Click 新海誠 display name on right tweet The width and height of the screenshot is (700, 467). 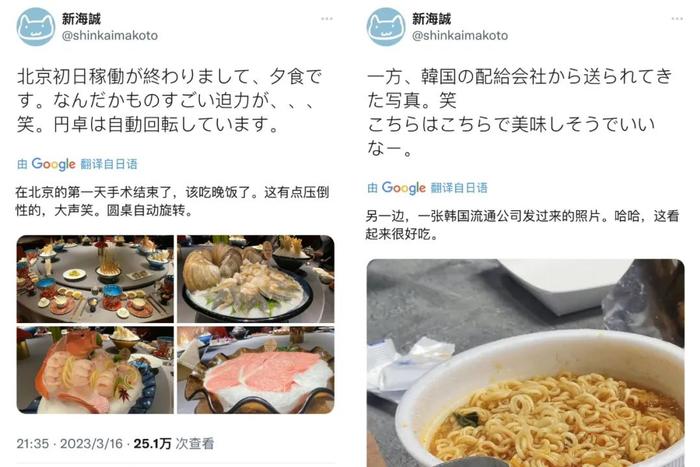(x=431, y=19)
